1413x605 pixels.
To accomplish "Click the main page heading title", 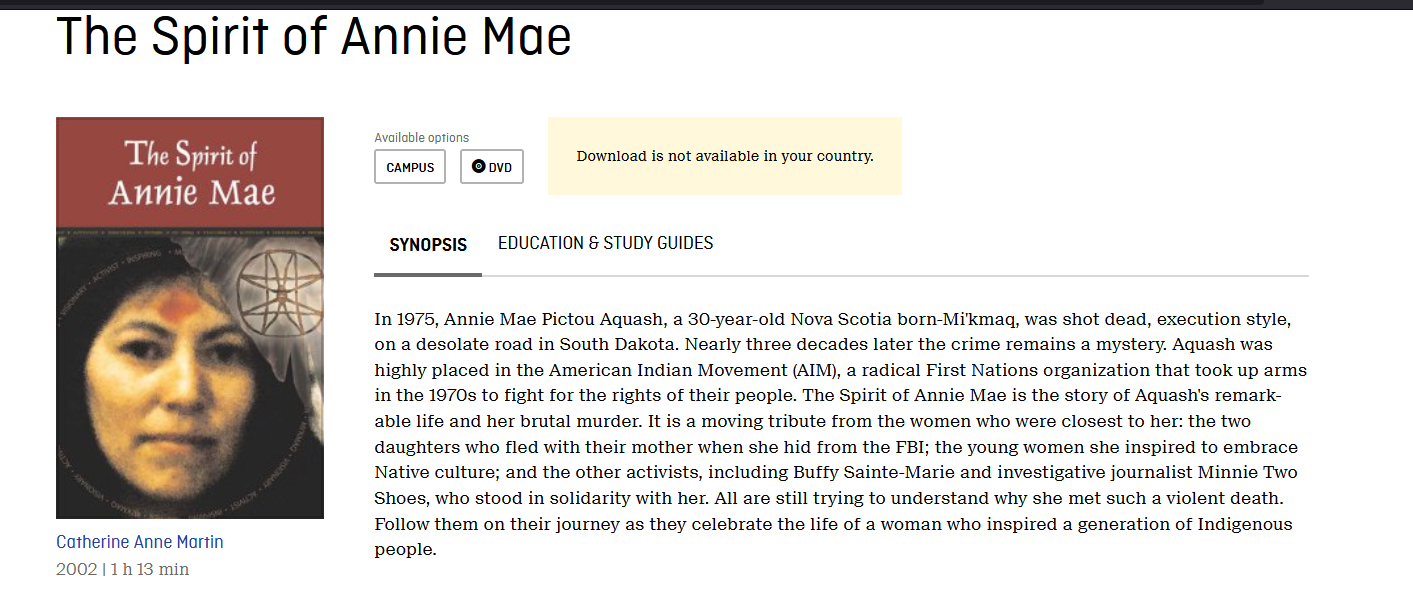I will (x=314, y=36).
